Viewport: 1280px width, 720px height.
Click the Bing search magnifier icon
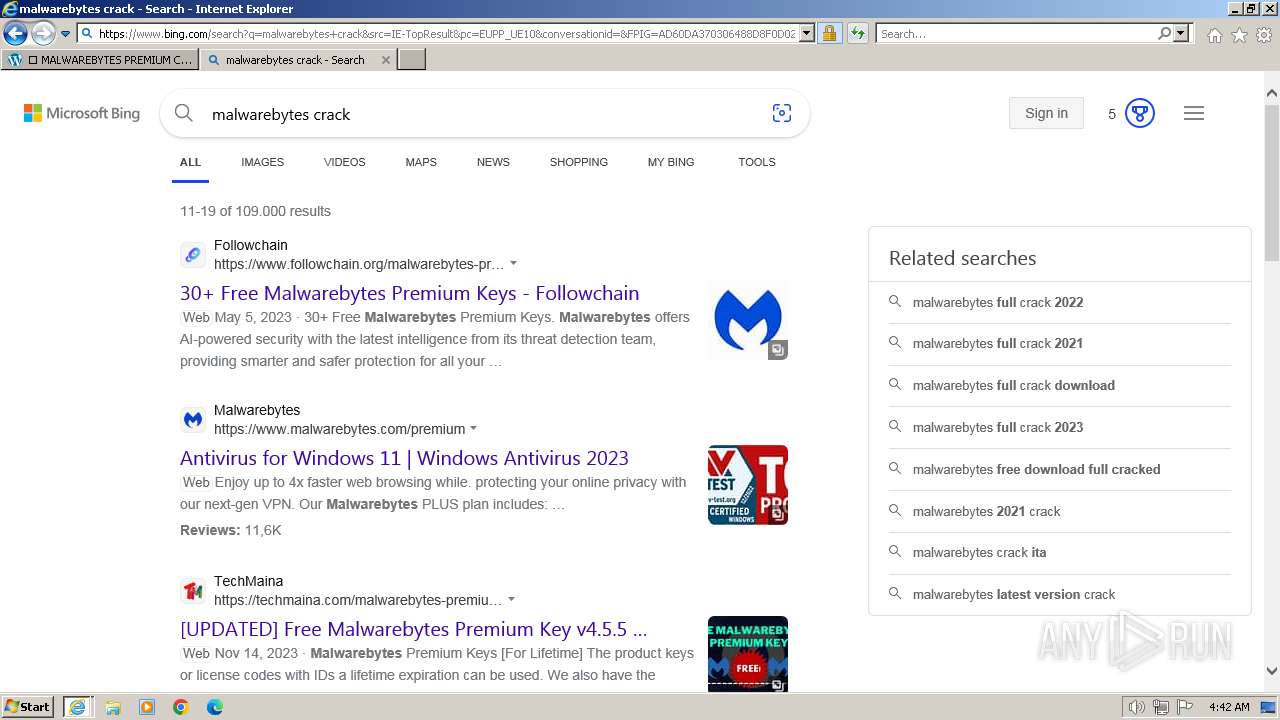[184, 114]
